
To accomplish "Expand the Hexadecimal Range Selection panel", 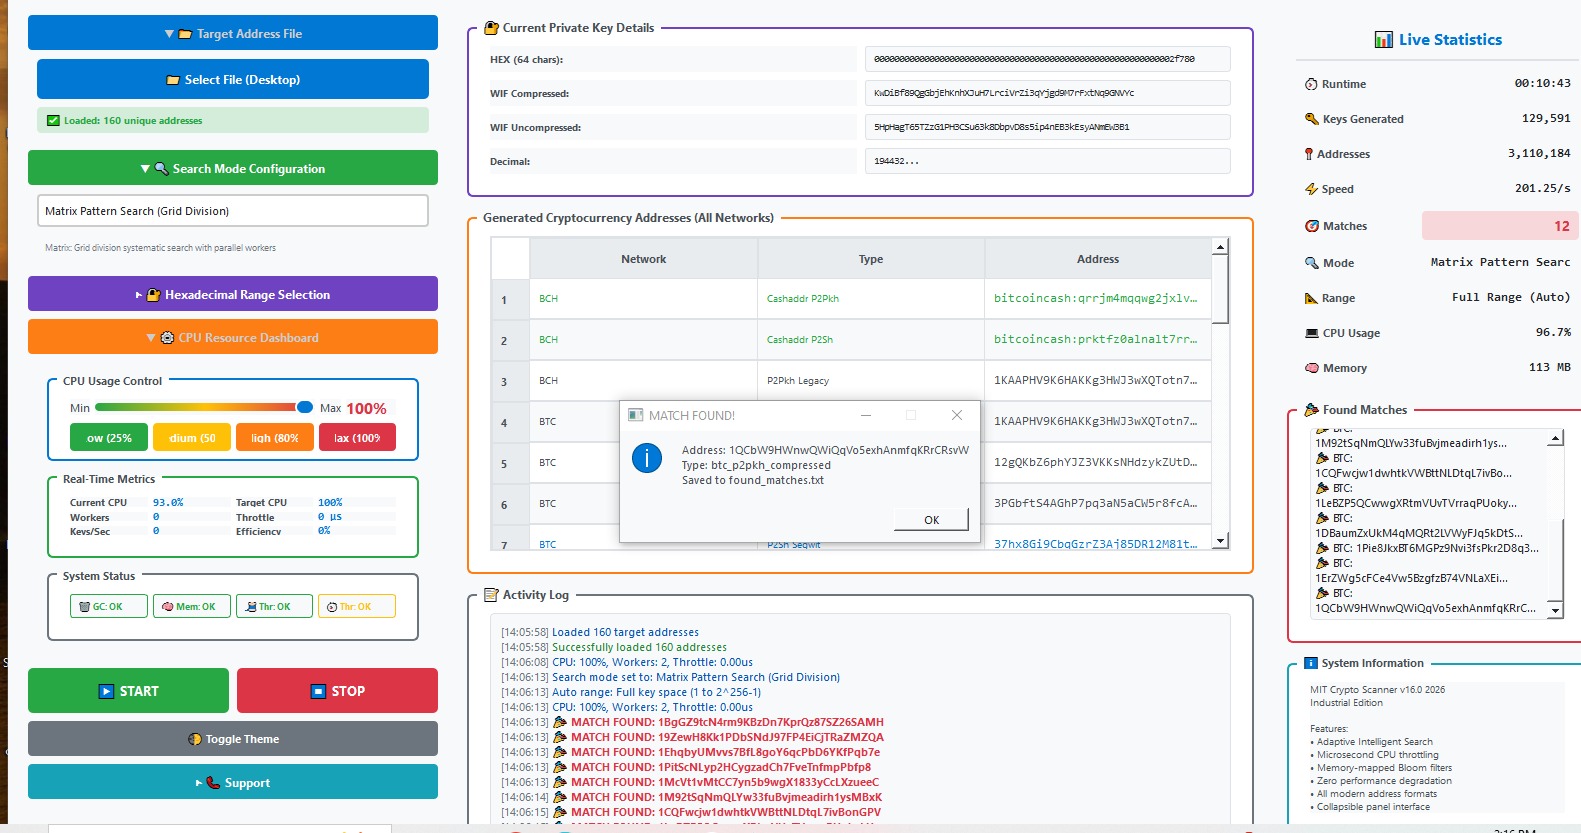I will click(x=233, y=295).
